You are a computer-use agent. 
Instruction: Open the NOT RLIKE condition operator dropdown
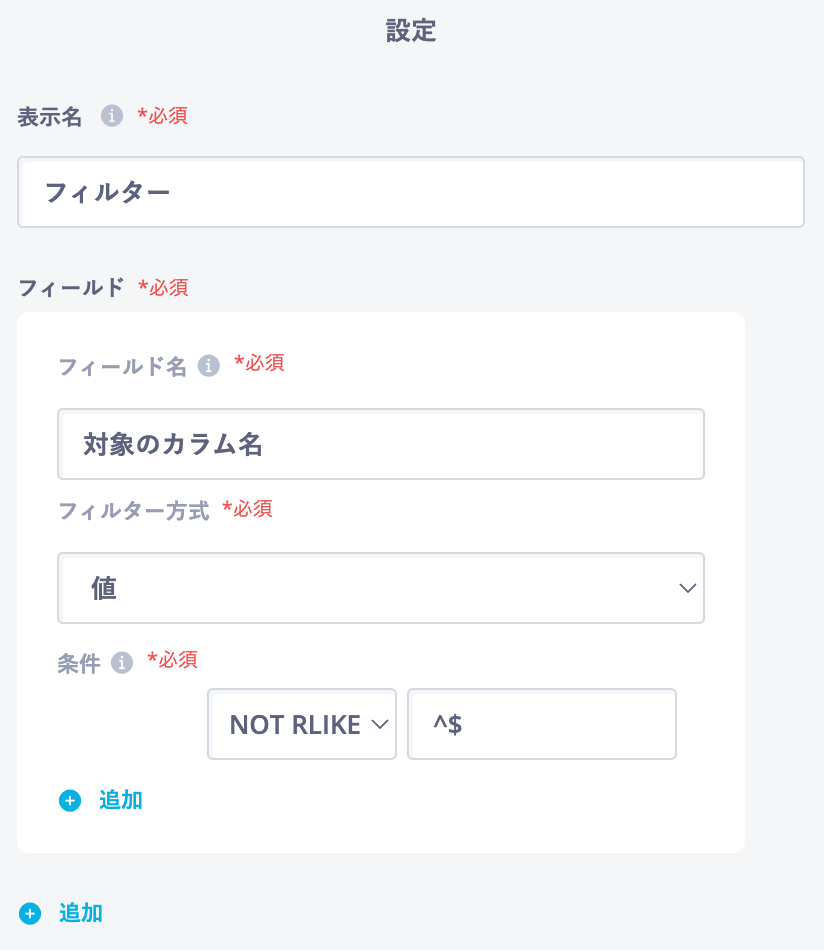point(302,724)
